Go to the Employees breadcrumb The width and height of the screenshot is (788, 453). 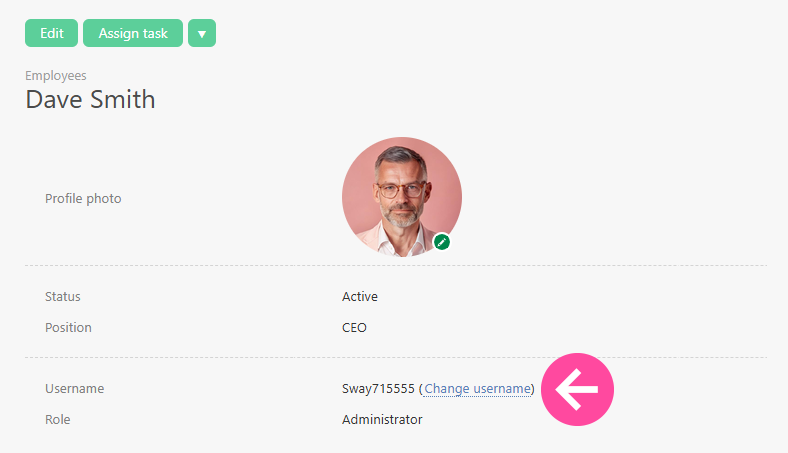[56, 75]
